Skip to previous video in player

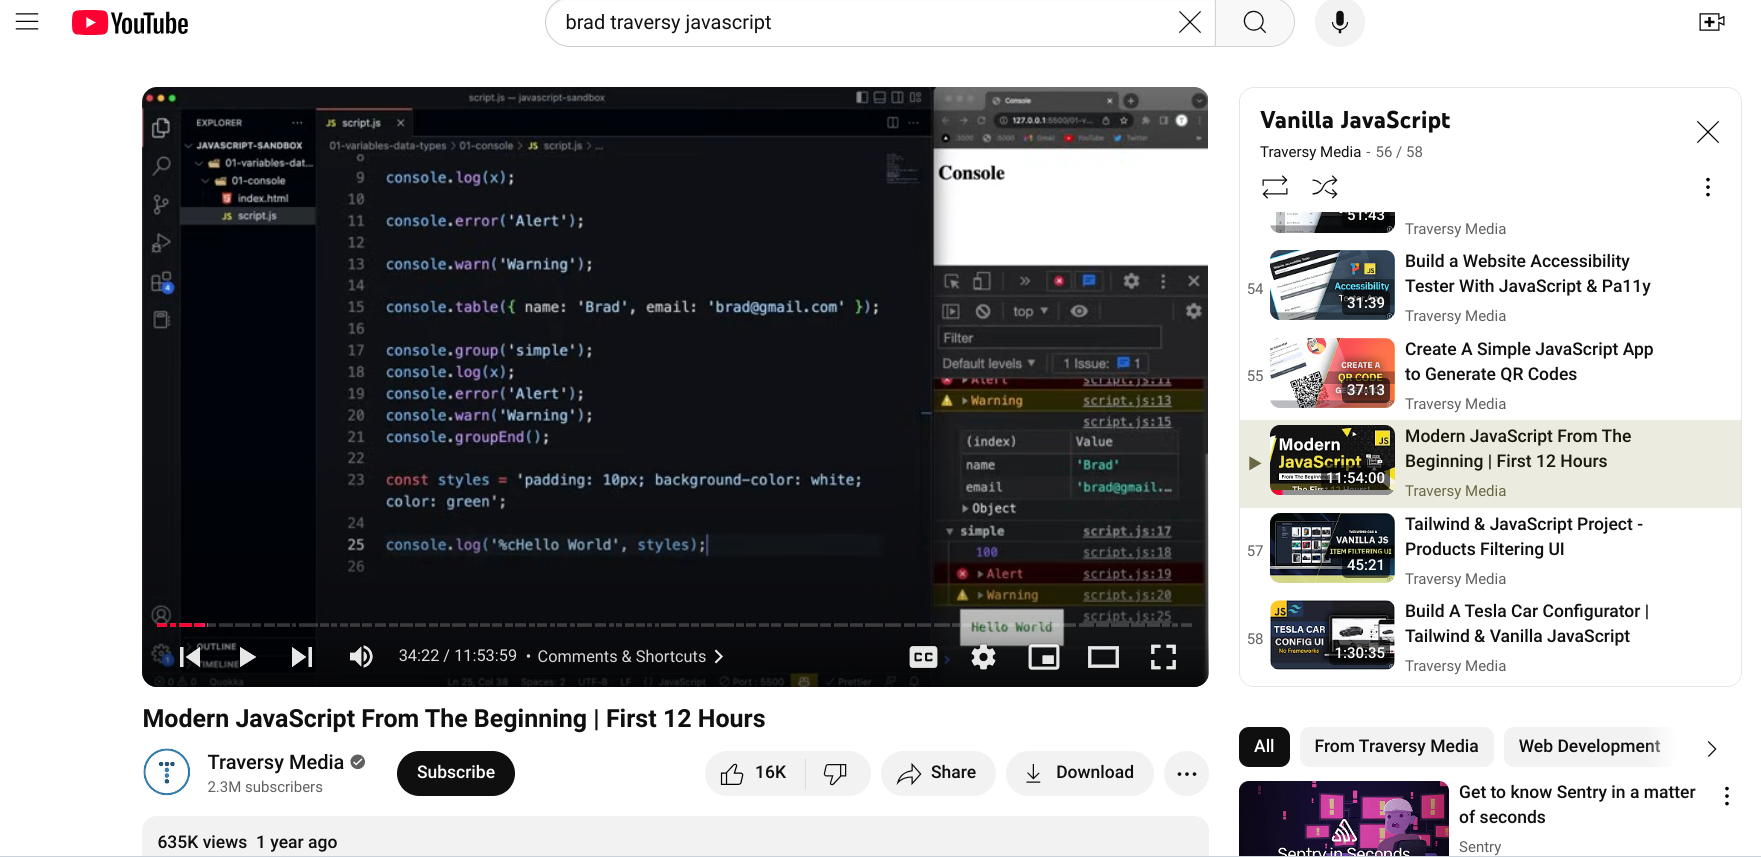pyautogui.click(x=190, y=656)
